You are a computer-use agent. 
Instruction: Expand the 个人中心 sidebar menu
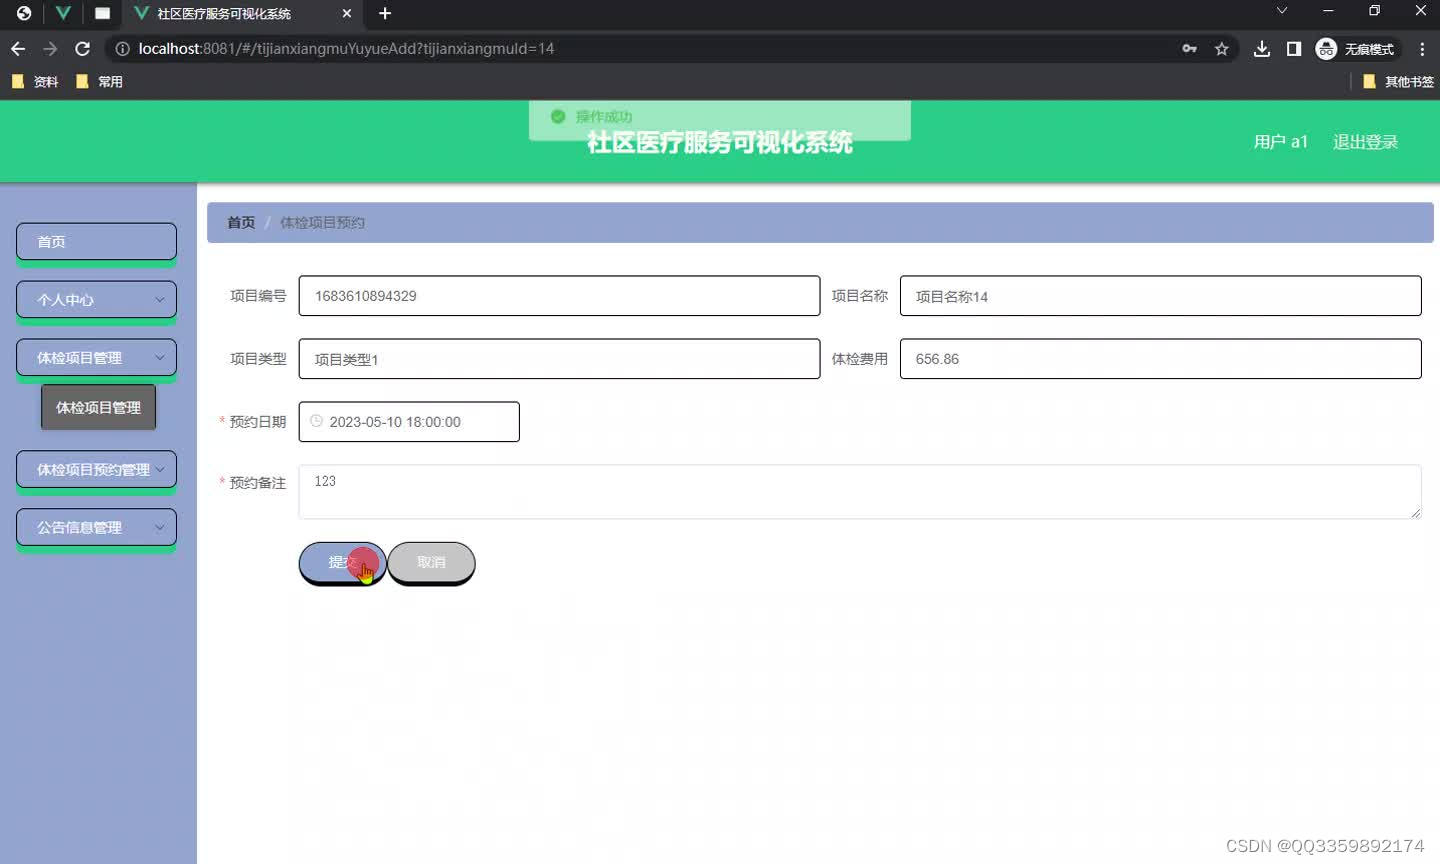96,299
